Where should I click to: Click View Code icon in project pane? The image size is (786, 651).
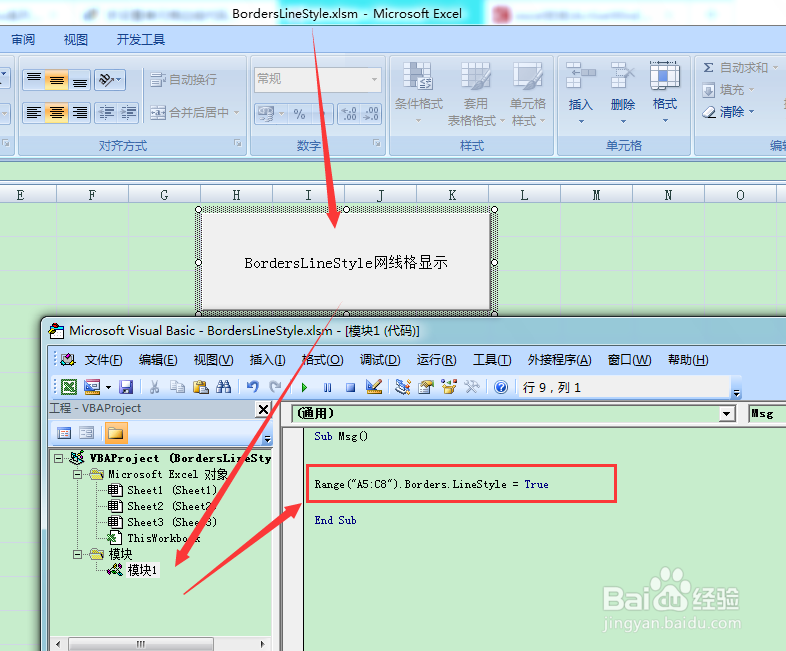[64, 433]
